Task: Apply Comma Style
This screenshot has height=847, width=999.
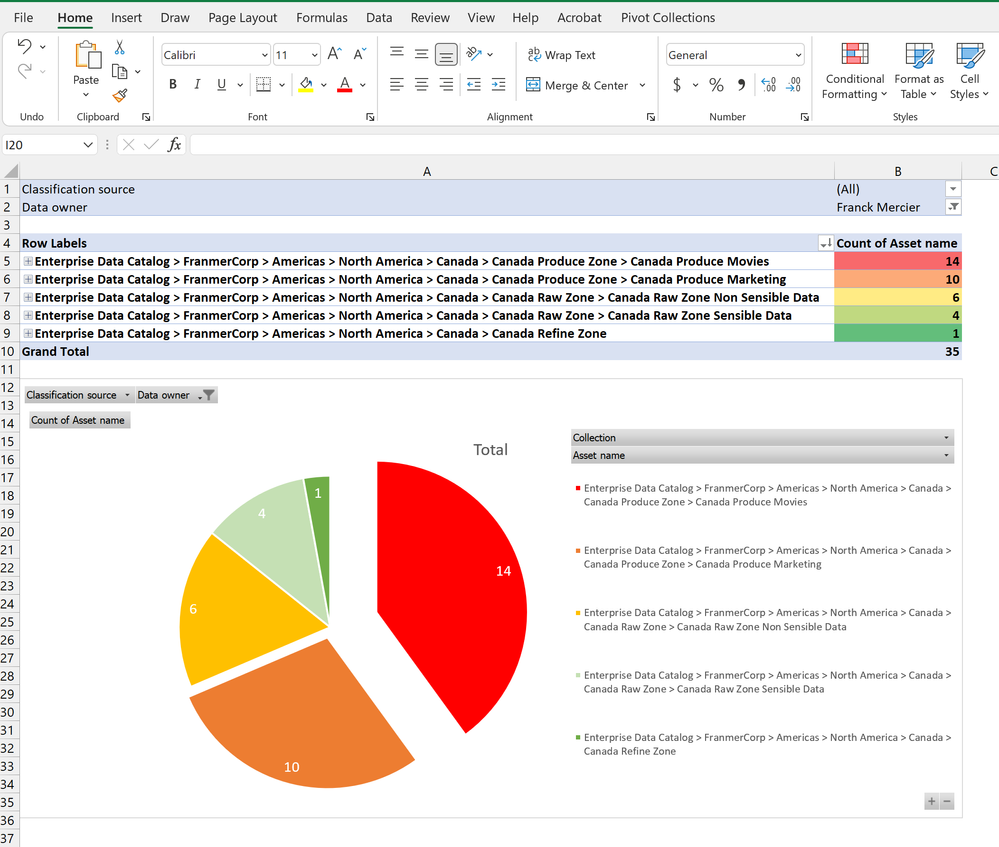Action: tap(741, 84)
